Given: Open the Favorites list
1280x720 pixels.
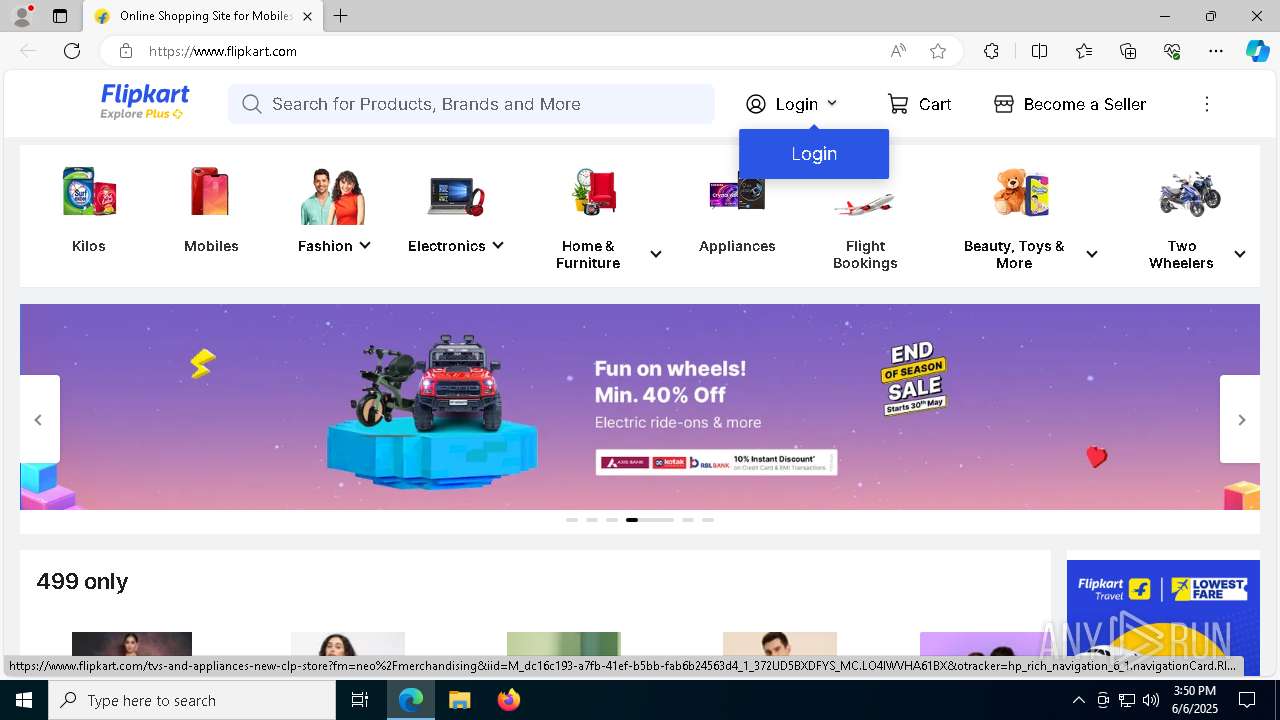Looking at the screenshot, I should 1084,51.
